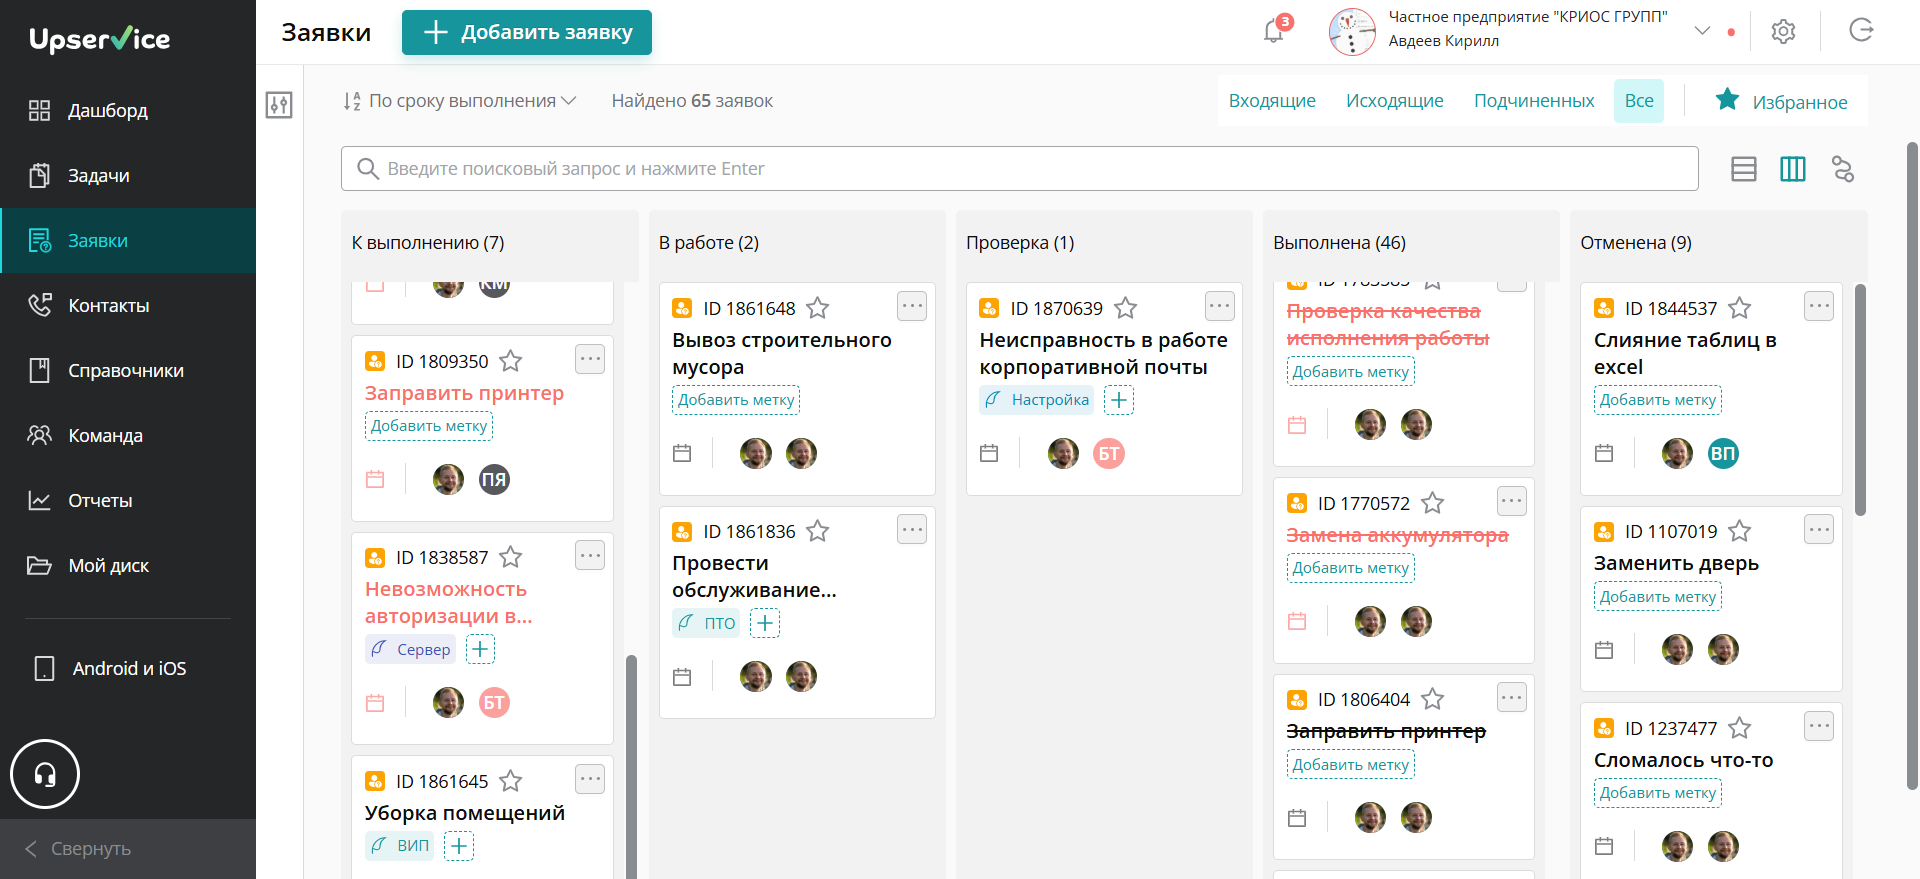Click calendar icon on ID 1870639 card
Viewport: 1920px width, 879px height.
pyautogui.click(x=989, y=453)
